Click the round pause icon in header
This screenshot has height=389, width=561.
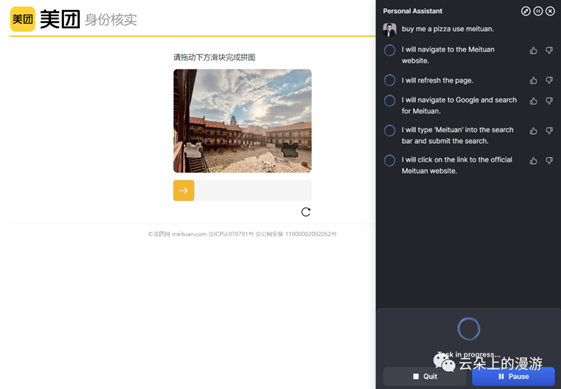coord(538,11)
